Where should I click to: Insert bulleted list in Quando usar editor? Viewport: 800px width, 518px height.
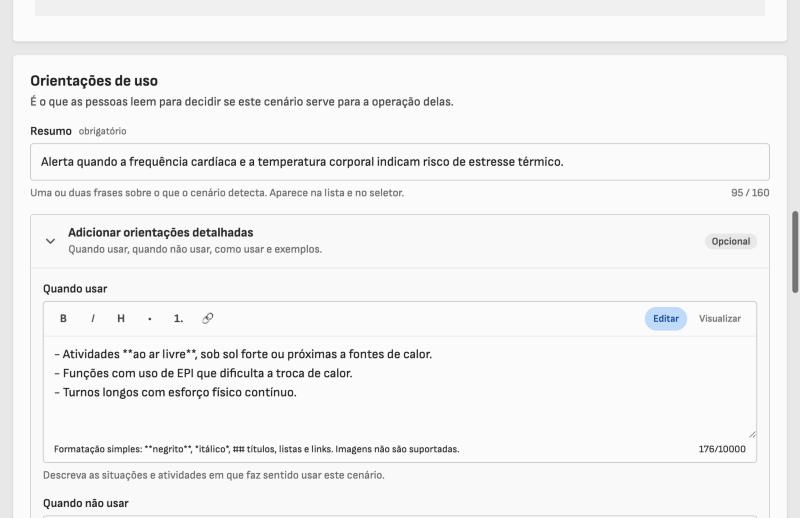tap(149, 318)
